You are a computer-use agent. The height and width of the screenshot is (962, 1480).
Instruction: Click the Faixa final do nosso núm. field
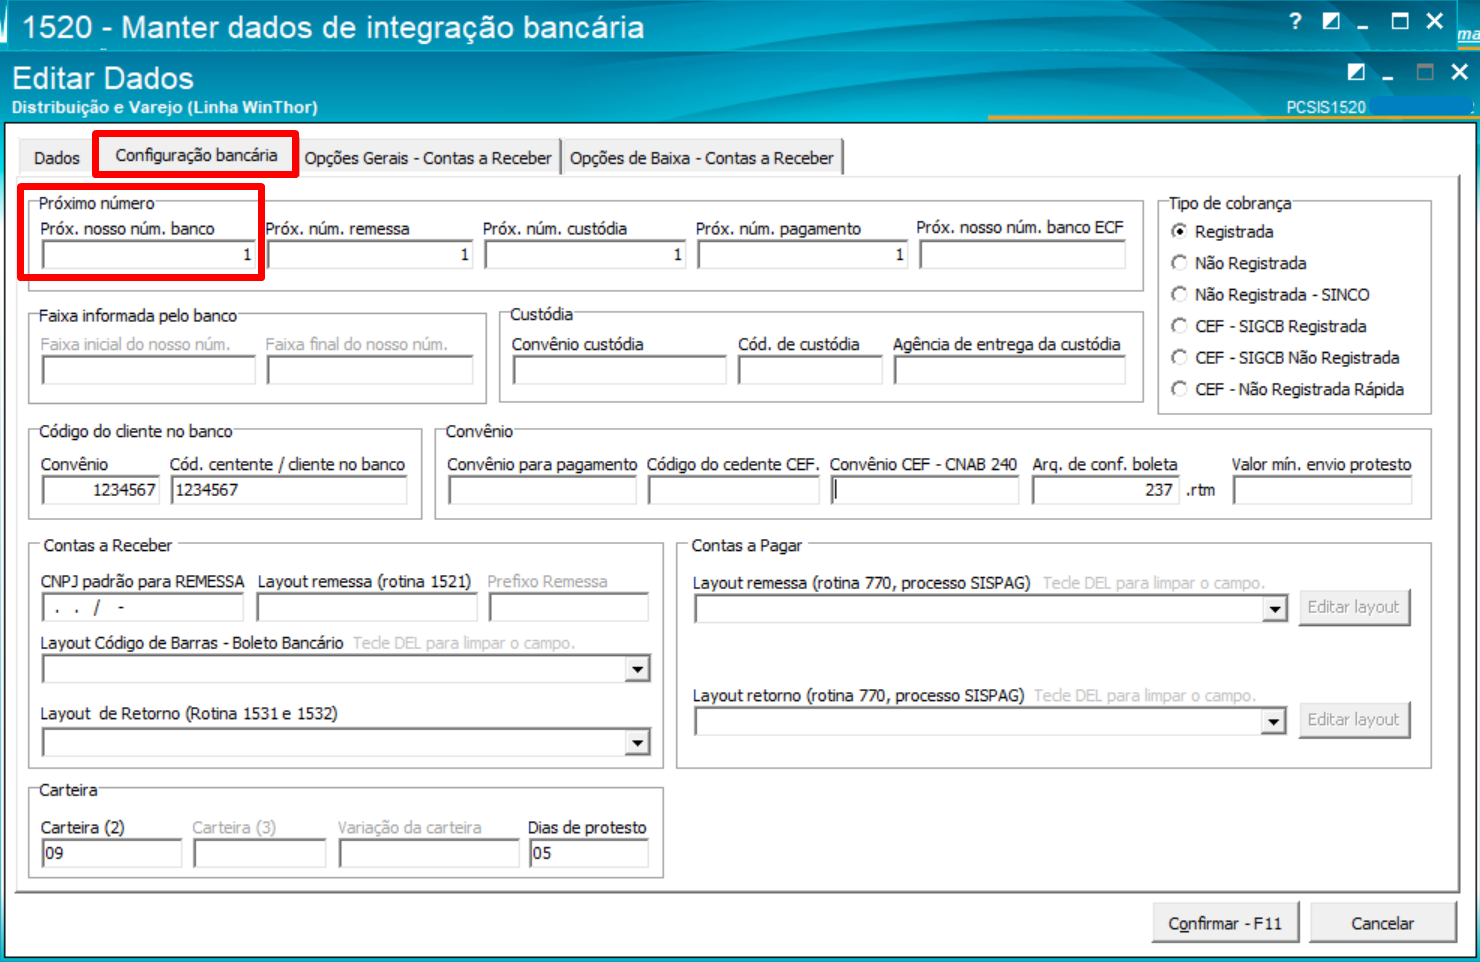point(370,370)
